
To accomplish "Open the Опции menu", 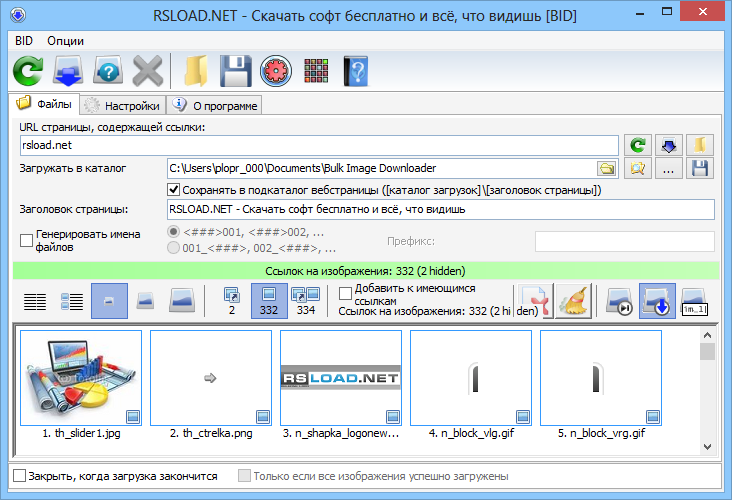I will 65,41.
